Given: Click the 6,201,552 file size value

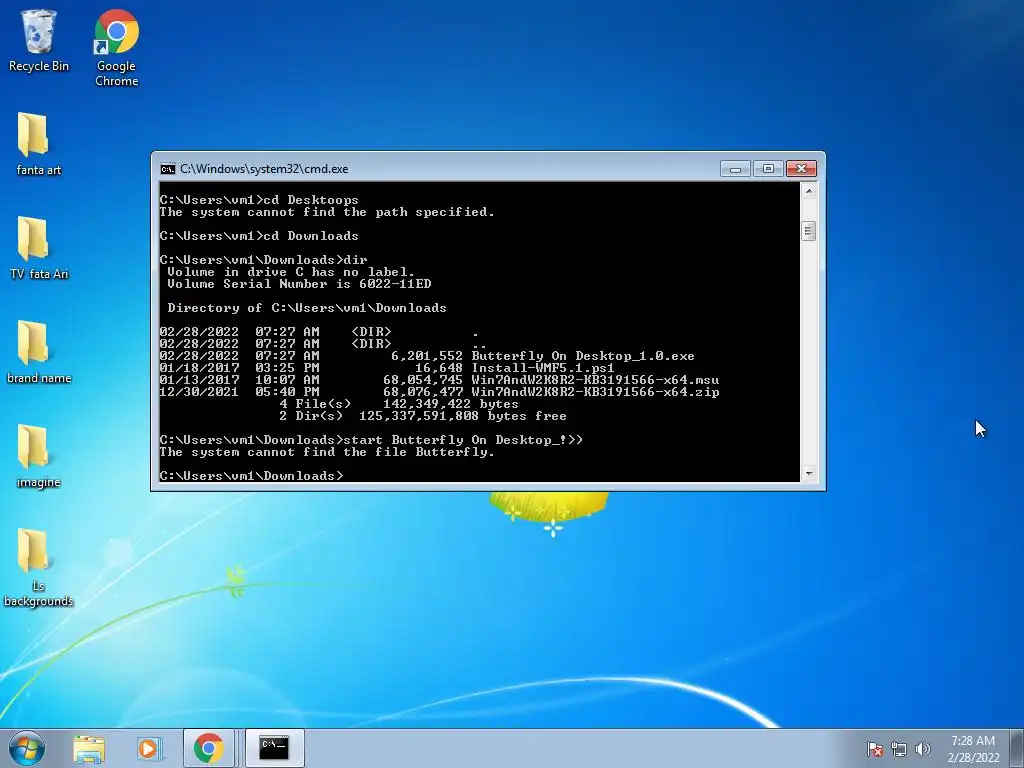Looking at the screenshot, I should click(x=426, y=356).
